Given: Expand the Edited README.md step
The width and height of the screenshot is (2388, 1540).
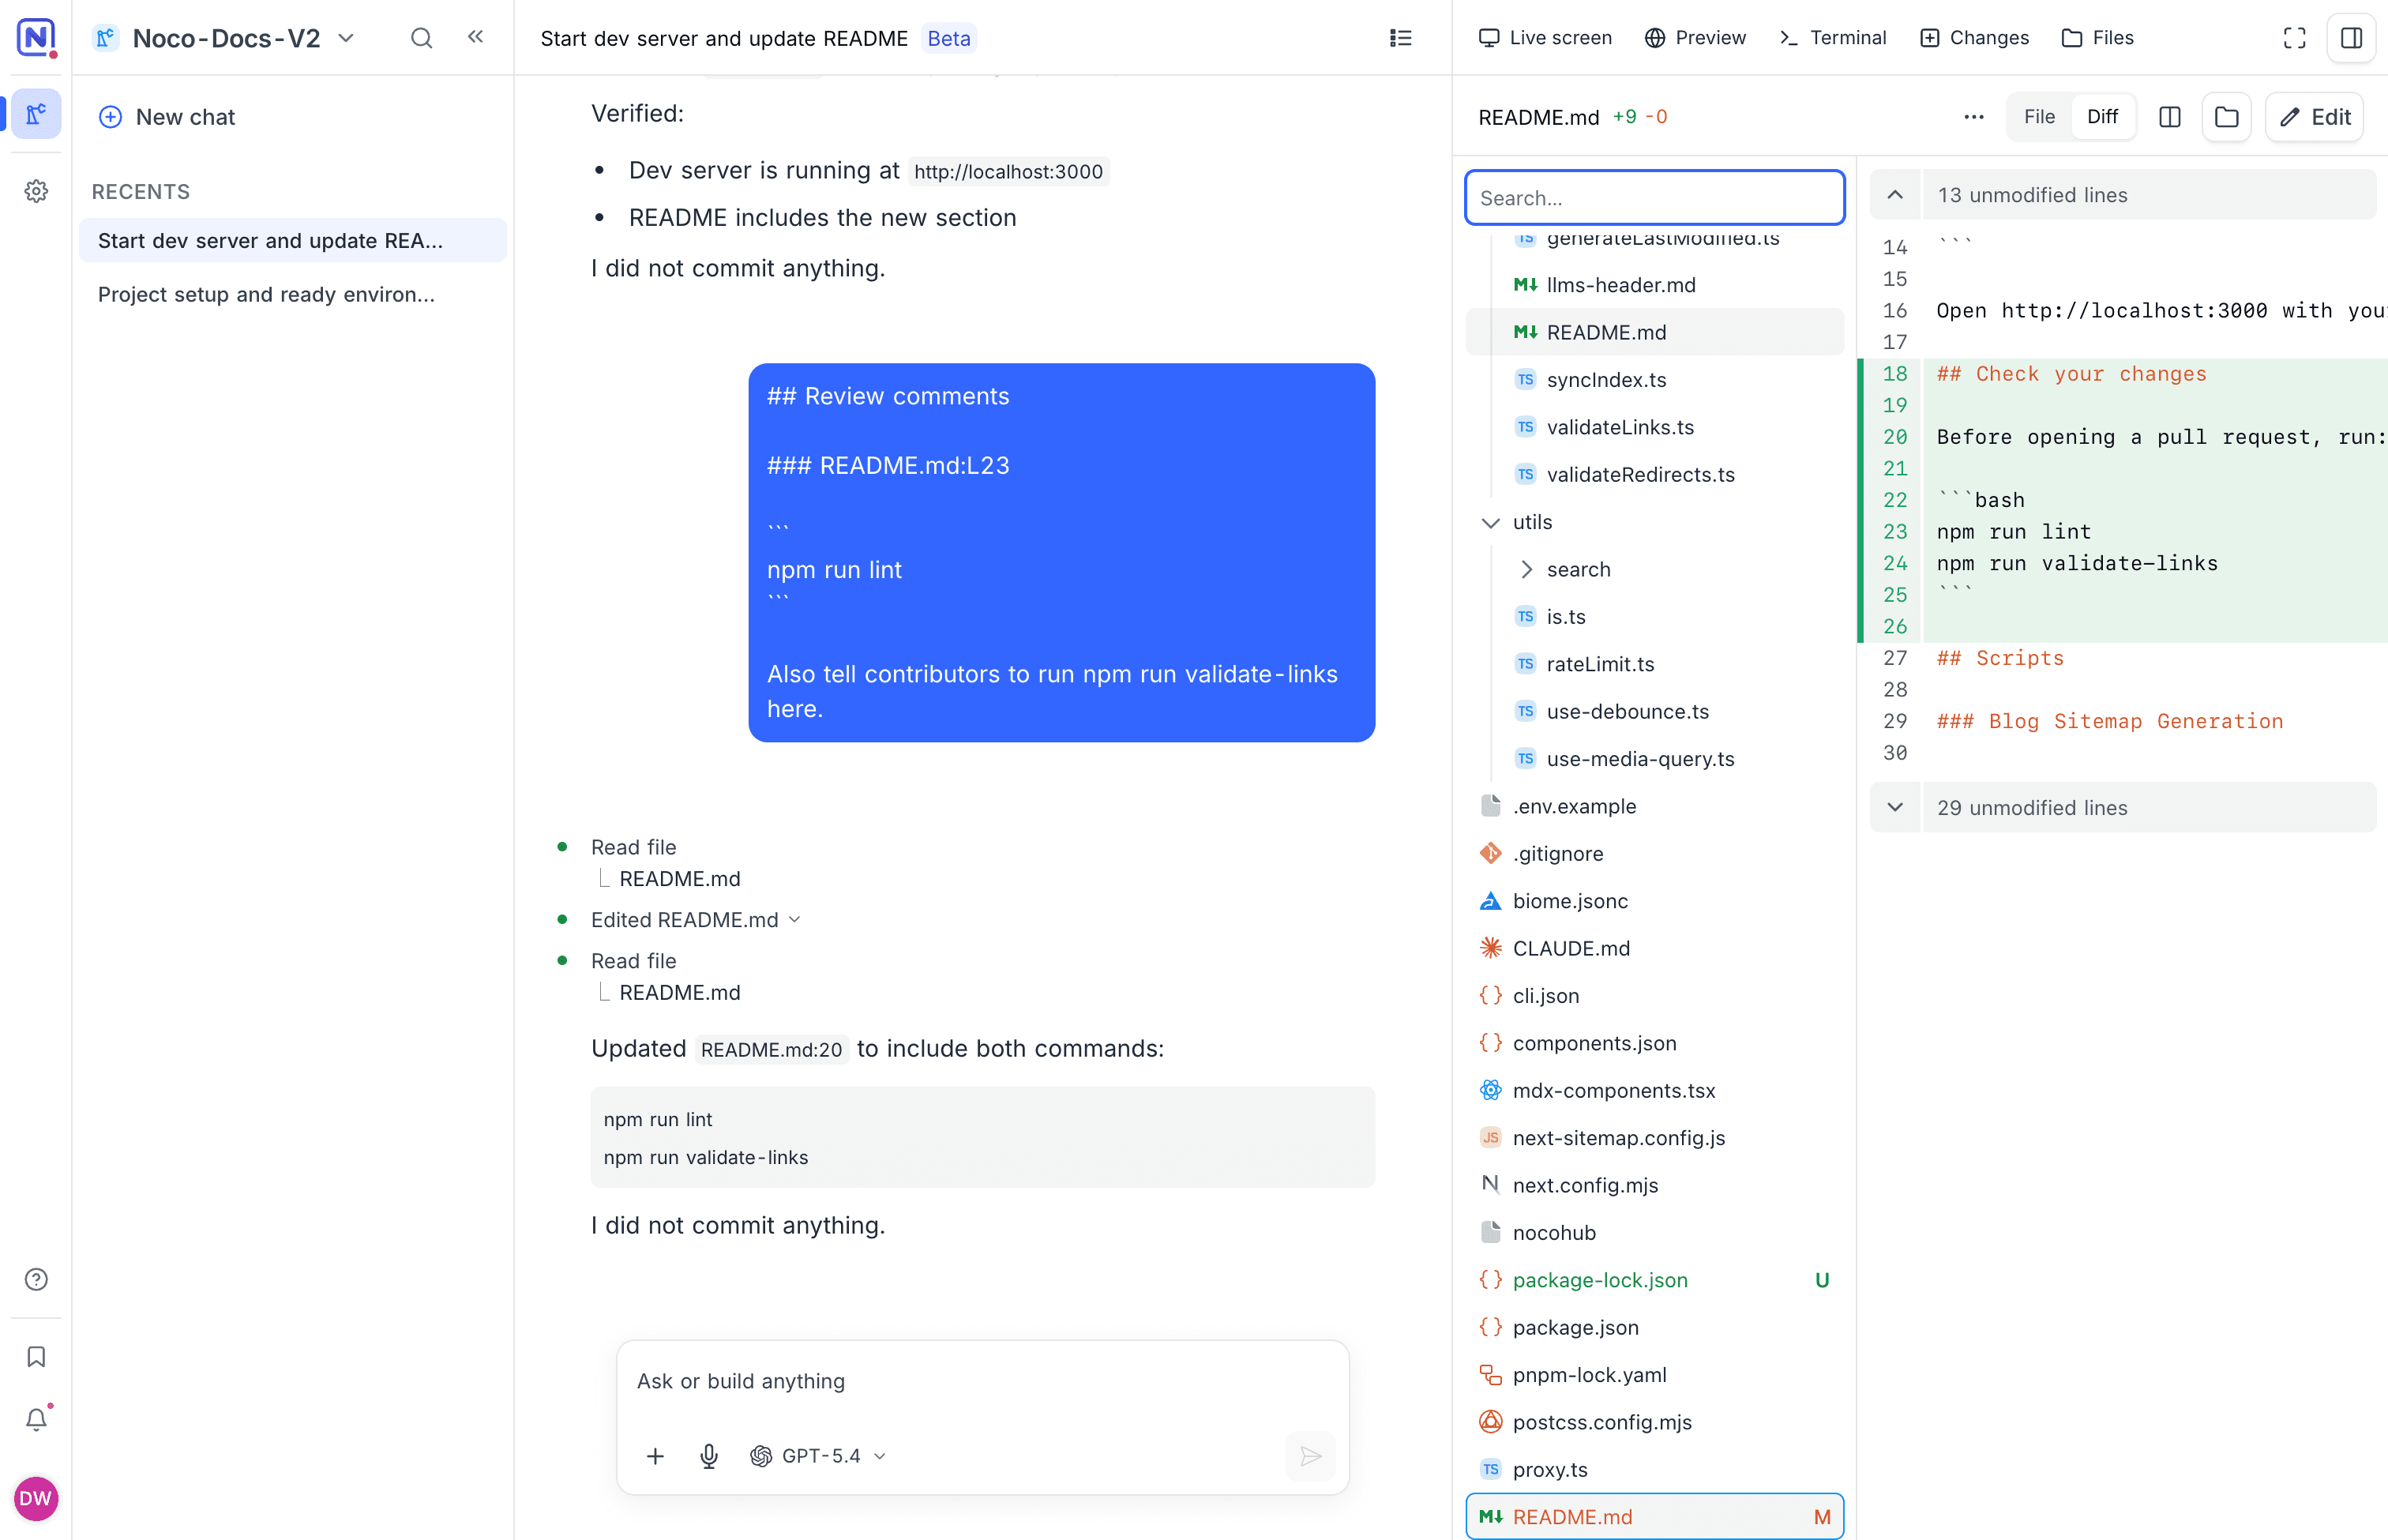Looking at the screenshot, I should 696,920.
